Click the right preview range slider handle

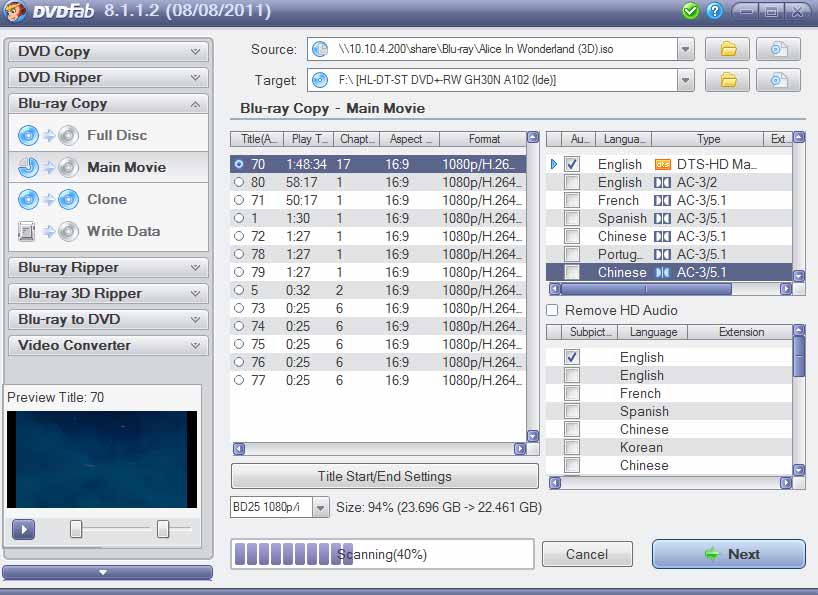163,529
